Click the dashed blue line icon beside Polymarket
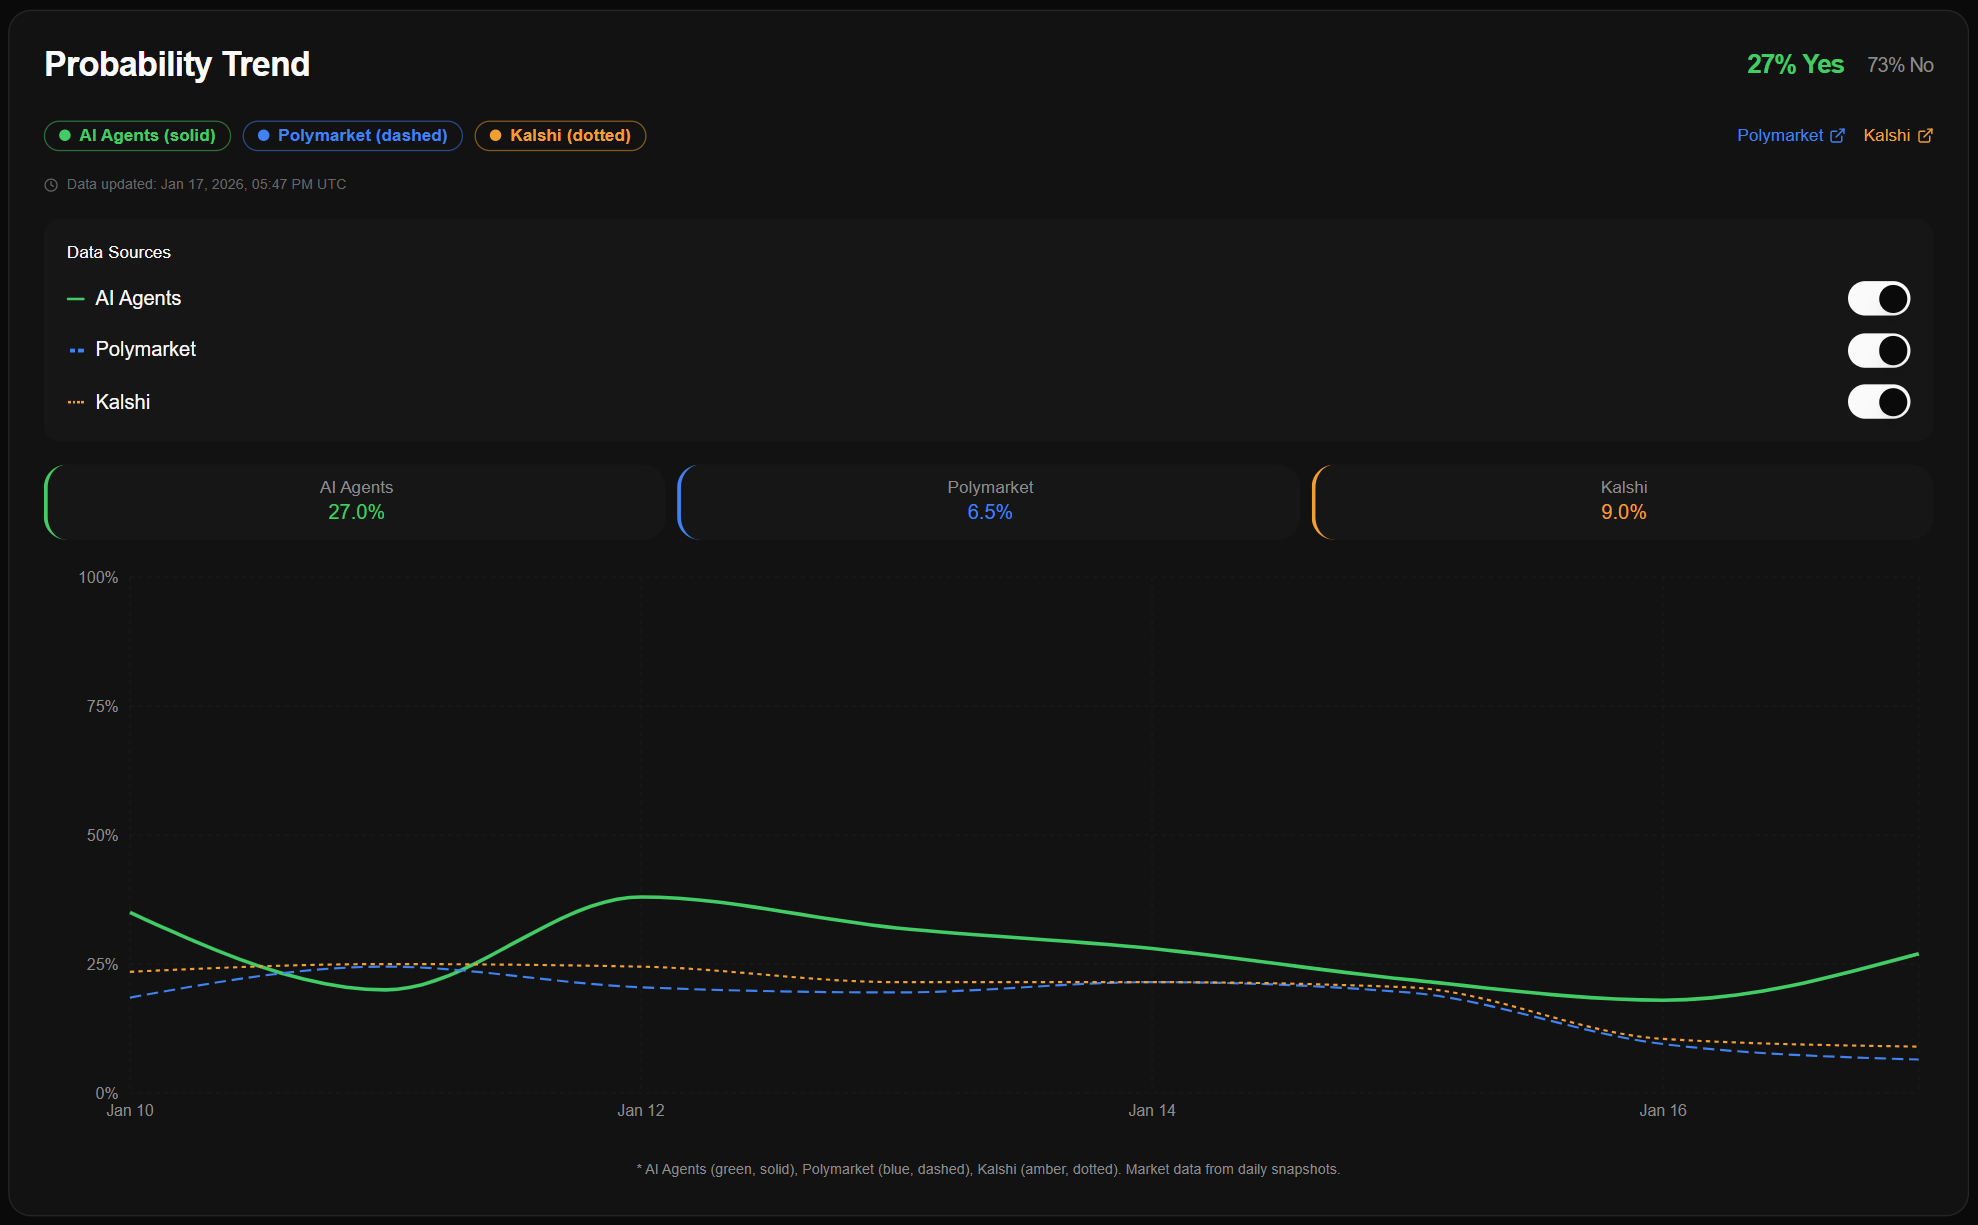Screen dimensions: 1978x1225 [x=76, y=349]
